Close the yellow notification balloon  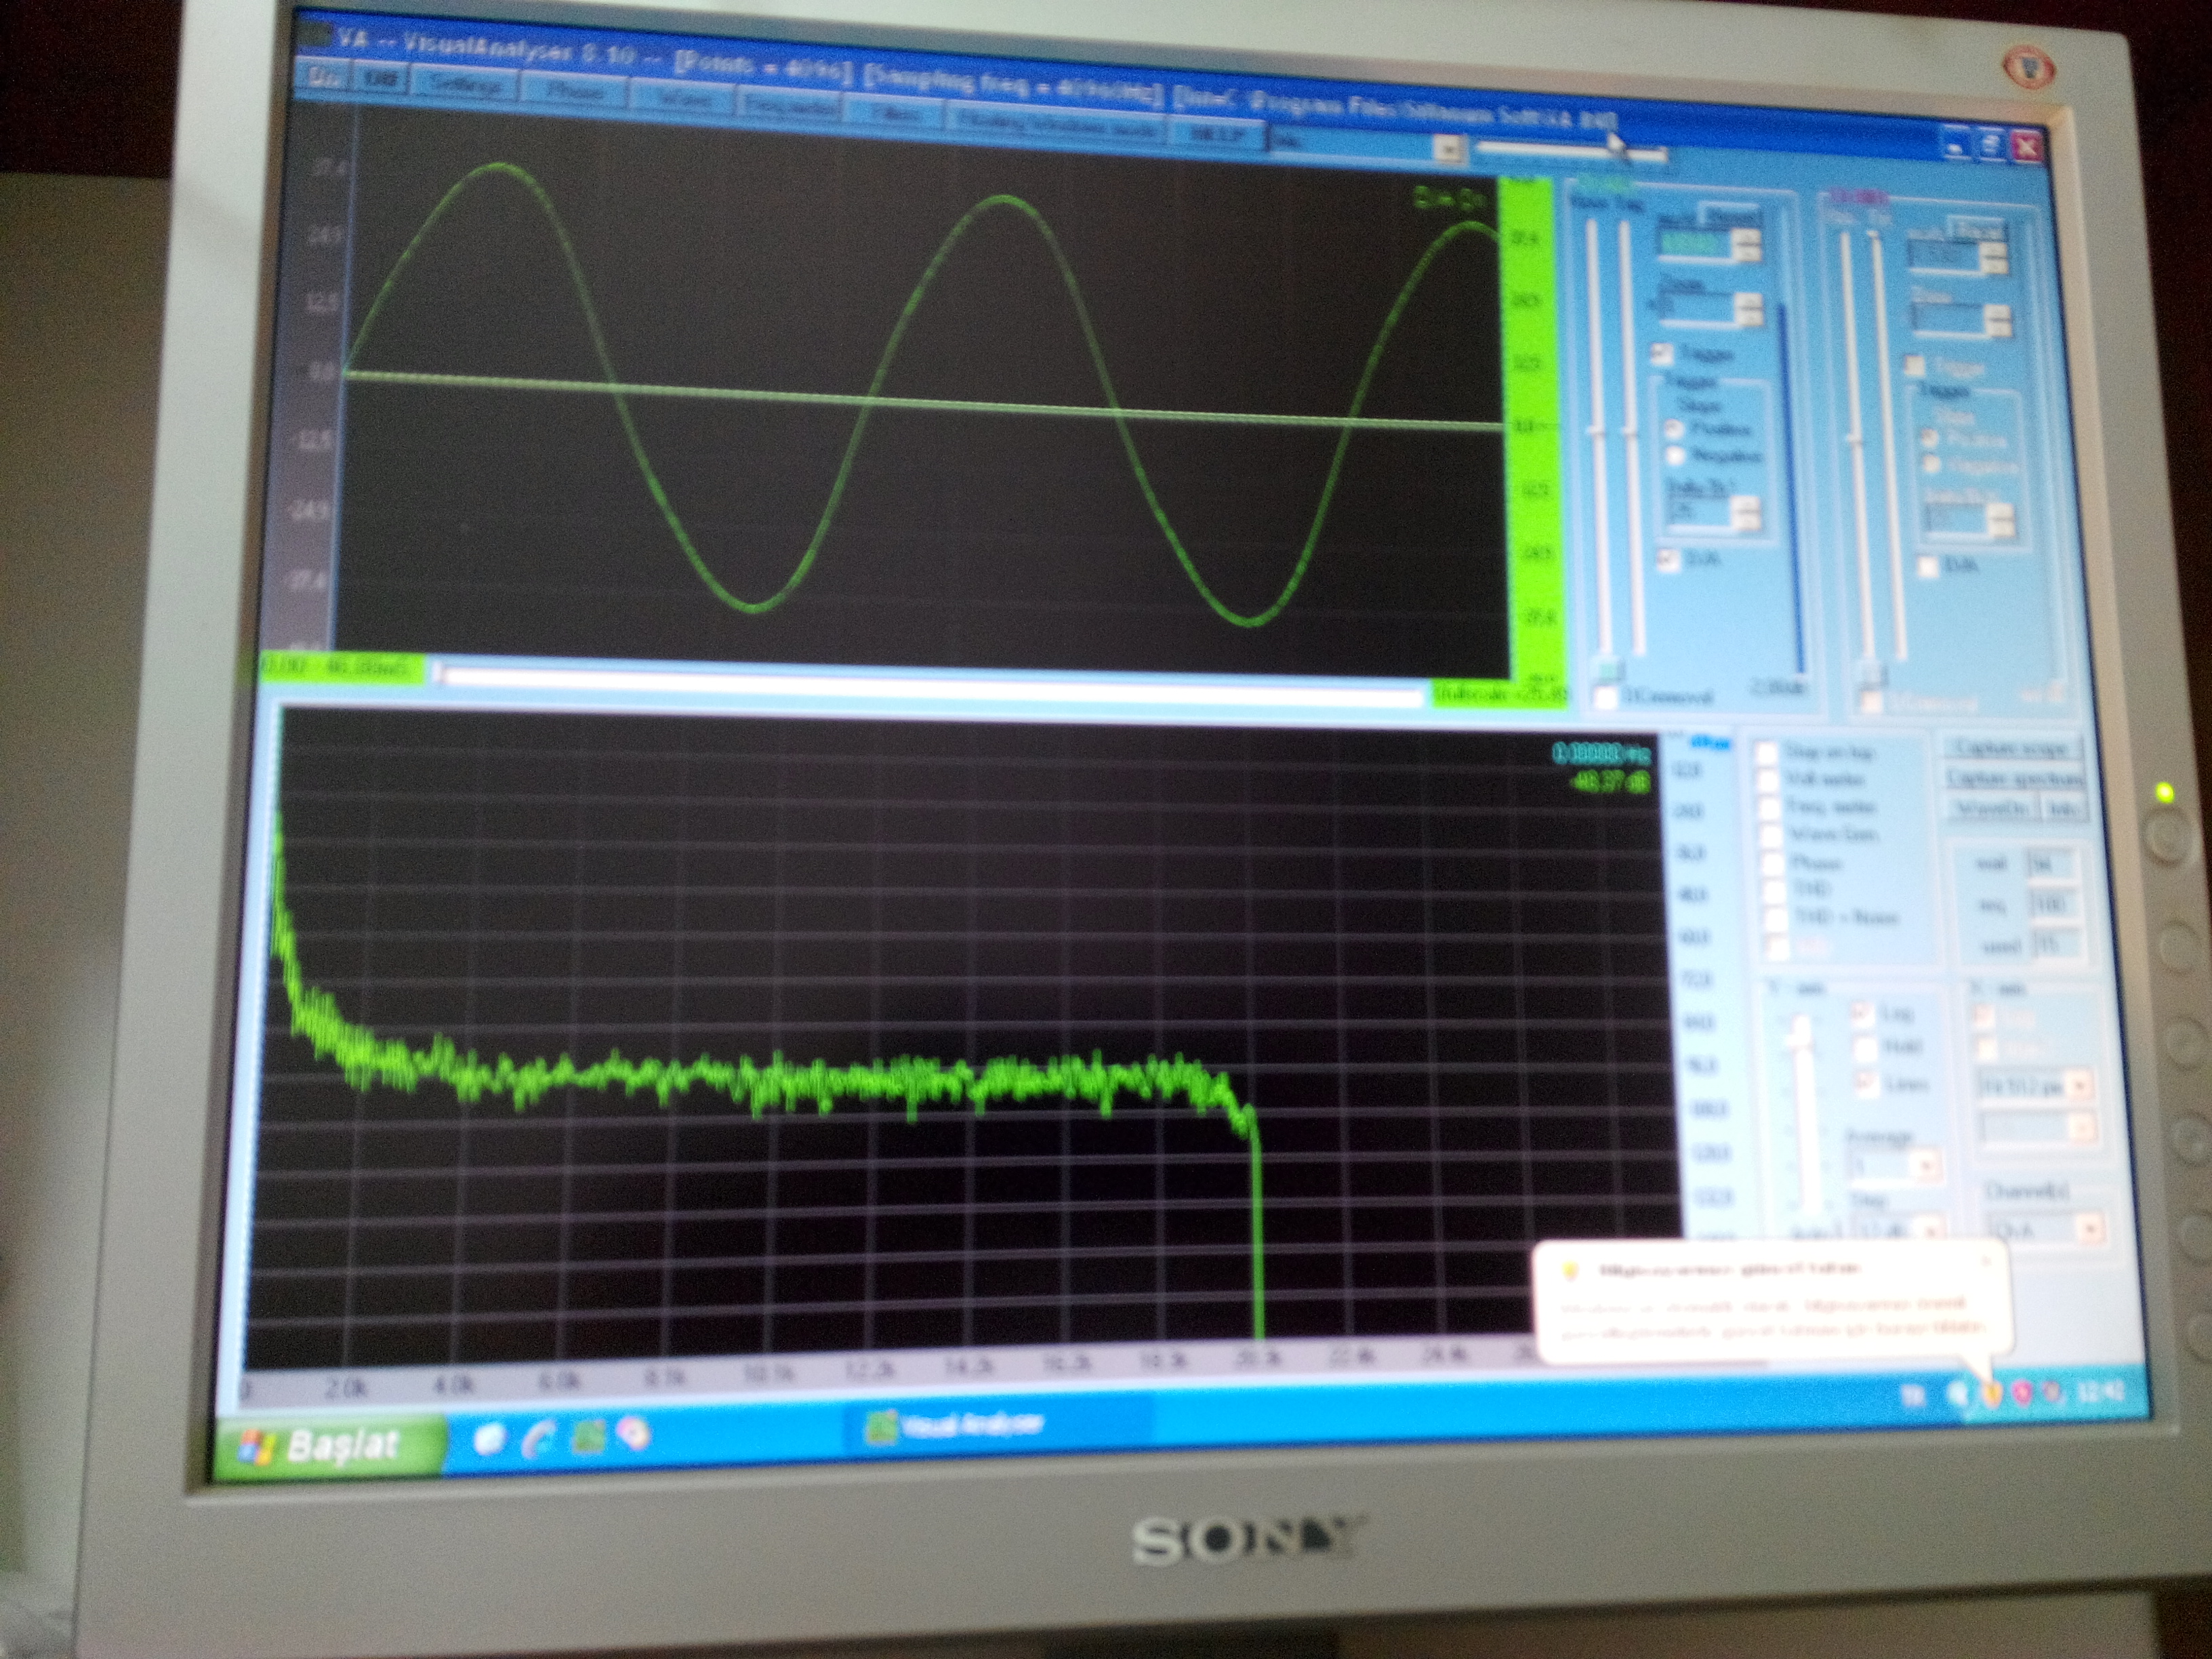pyautogui.click(x=1987, y=1262)
